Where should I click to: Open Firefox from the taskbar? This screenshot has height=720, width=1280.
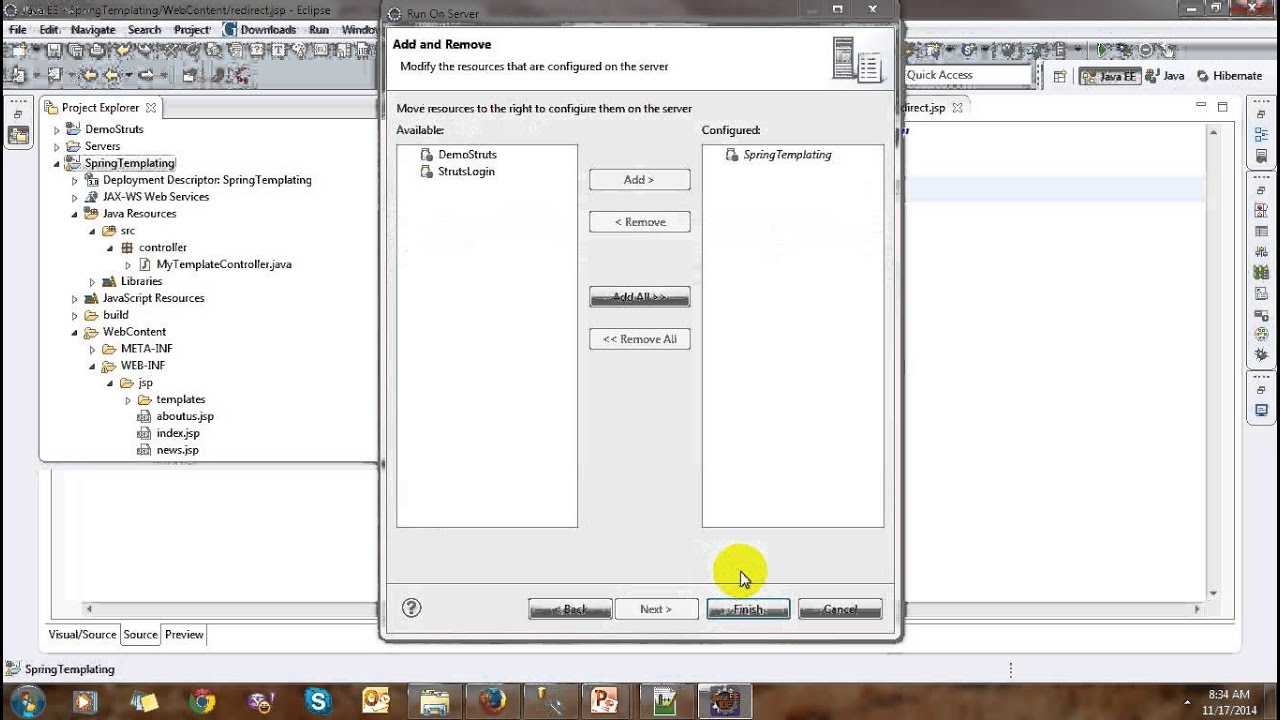[492, 701]
